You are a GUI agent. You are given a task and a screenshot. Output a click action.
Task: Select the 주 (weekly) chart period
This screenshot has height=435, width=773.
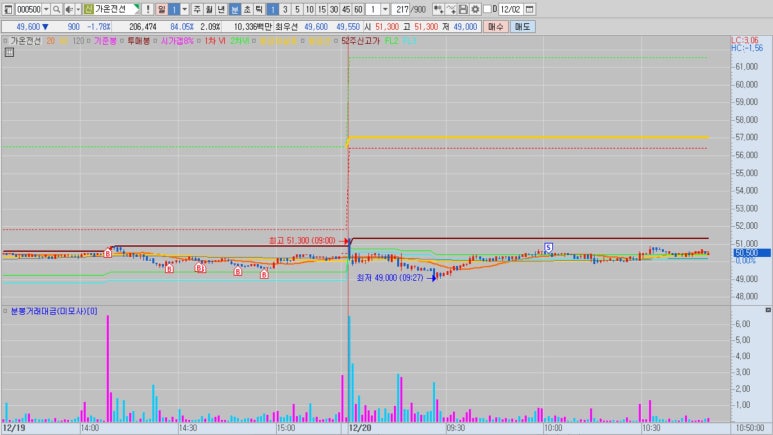[197, 9]
